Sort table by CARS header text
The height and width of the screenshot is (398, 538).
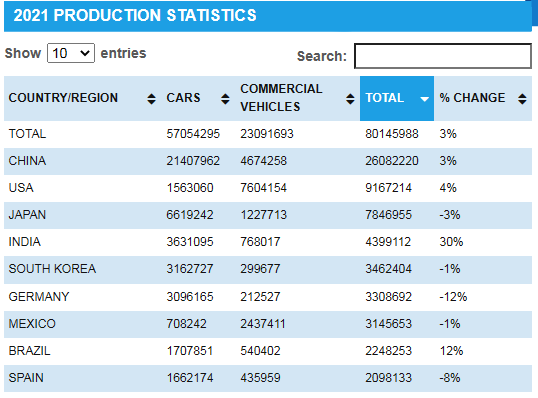point(183,98)
